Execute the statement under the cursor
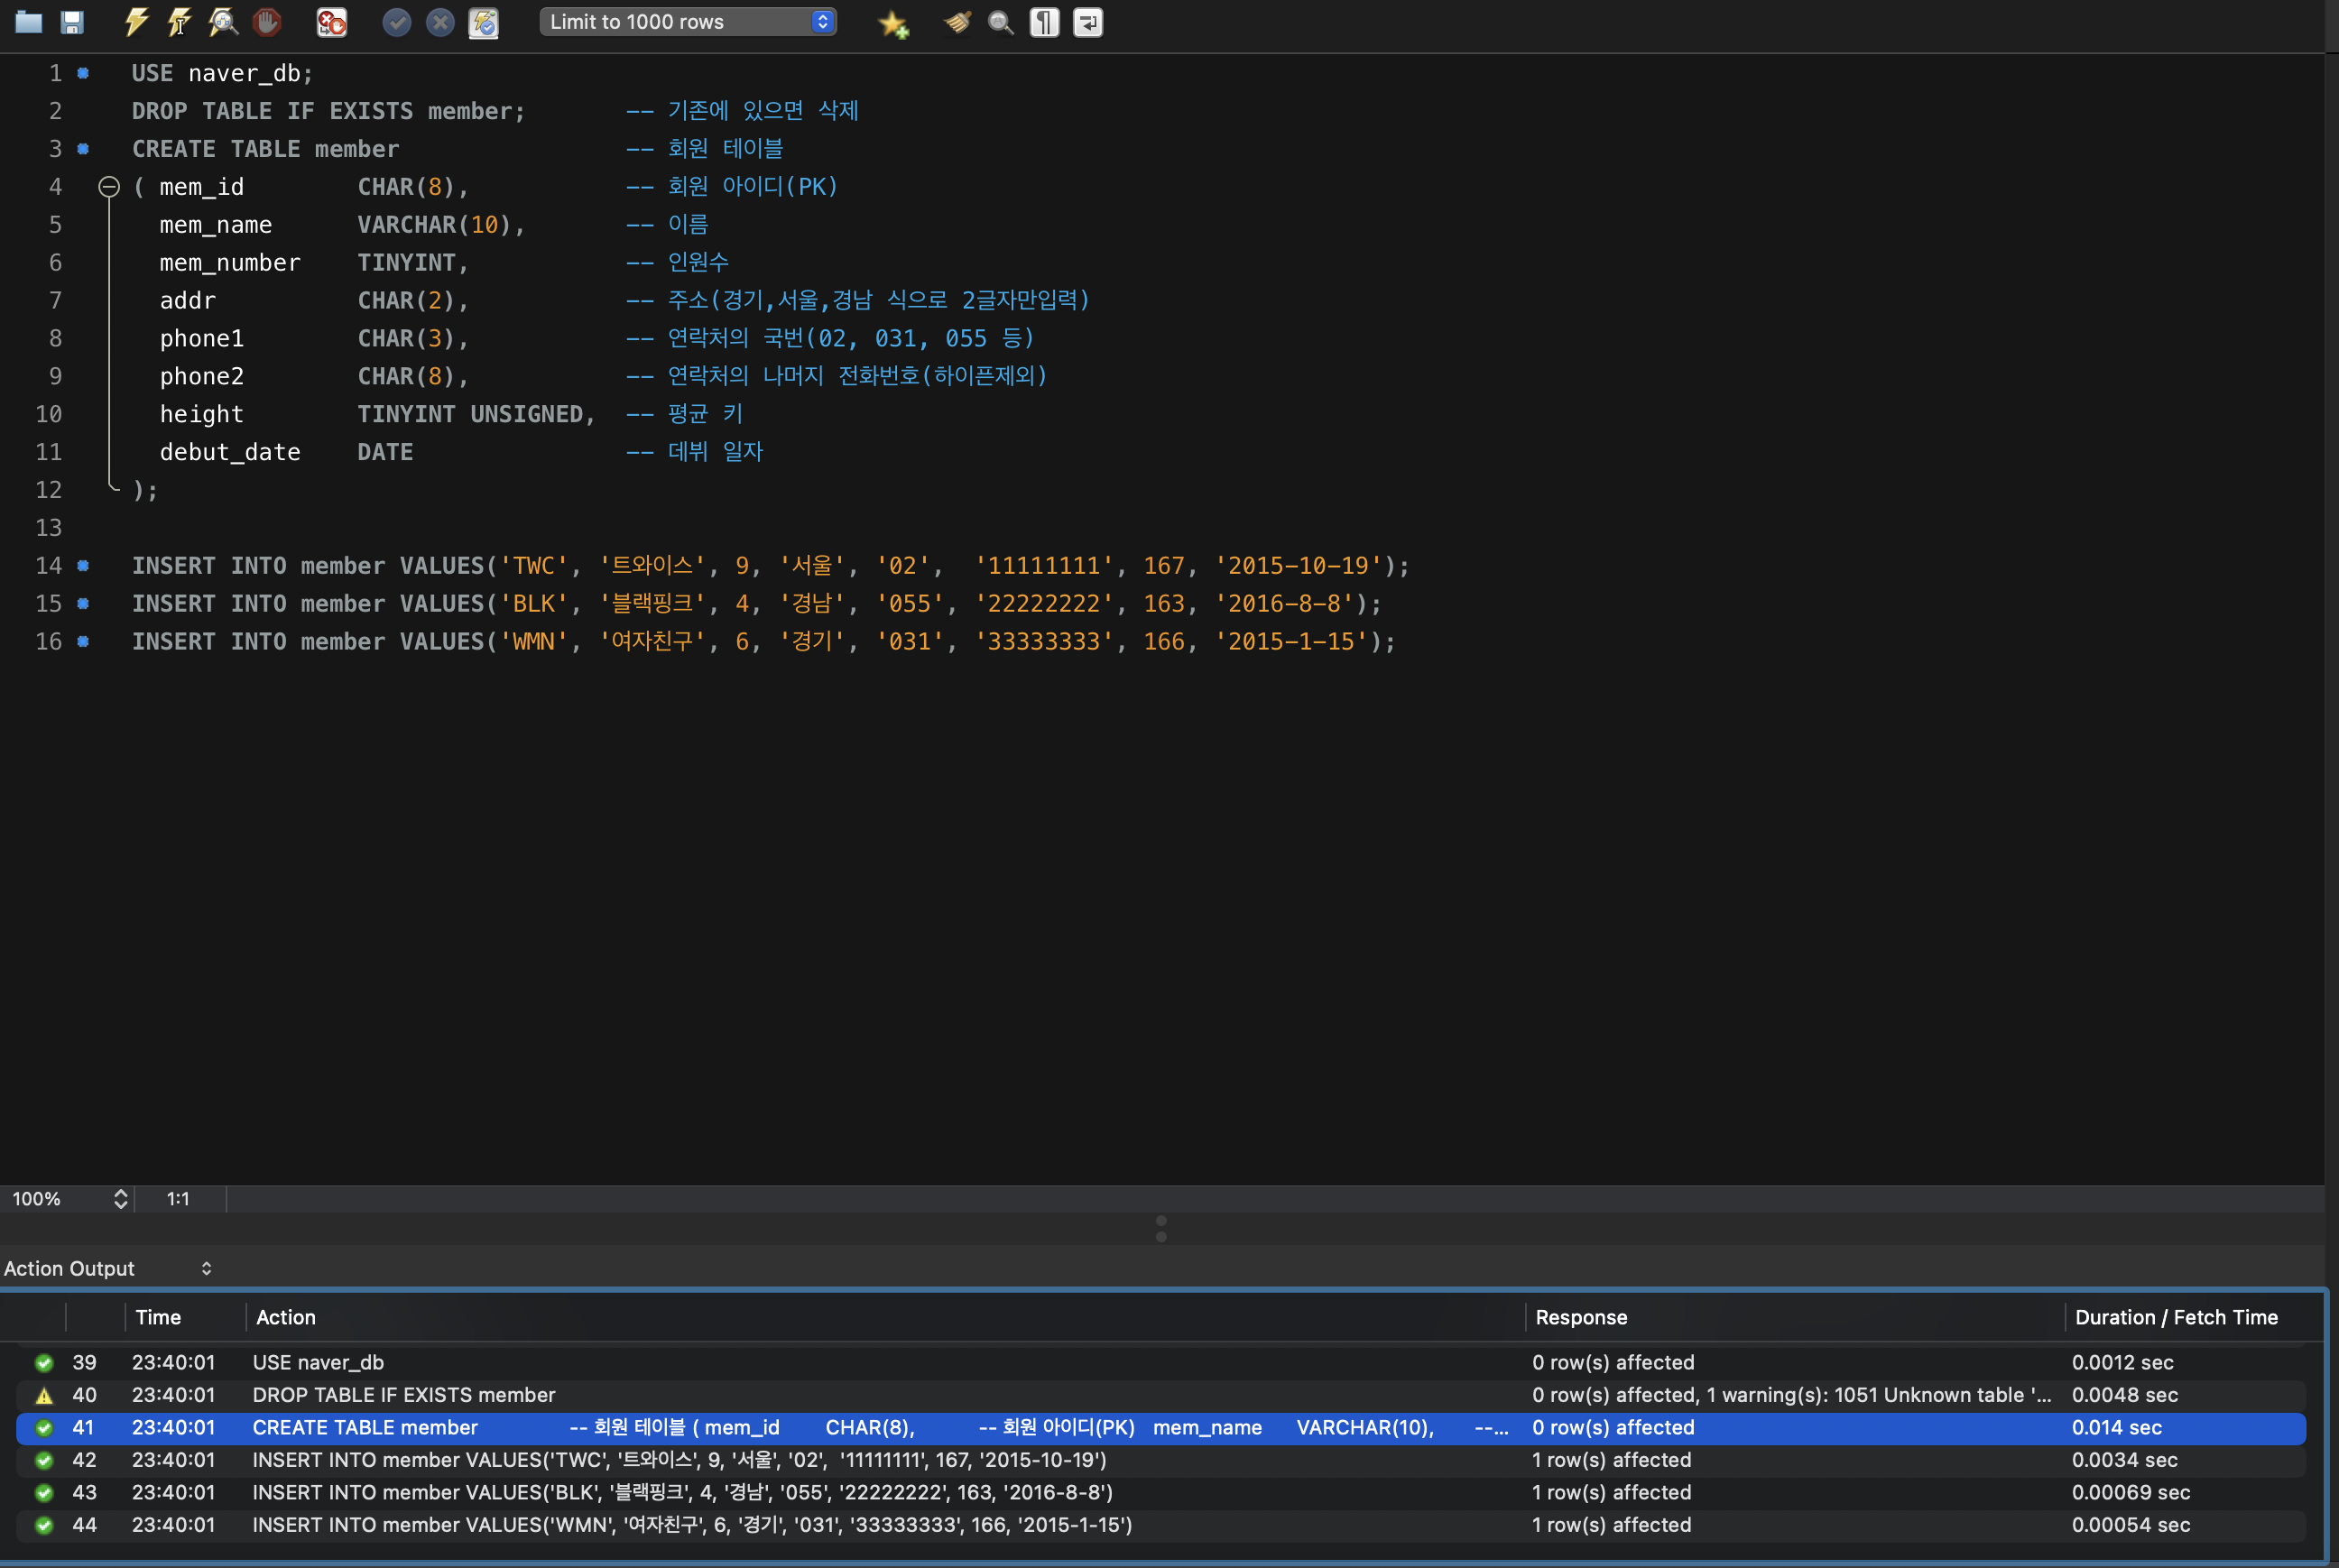 [x=180, y=22]
